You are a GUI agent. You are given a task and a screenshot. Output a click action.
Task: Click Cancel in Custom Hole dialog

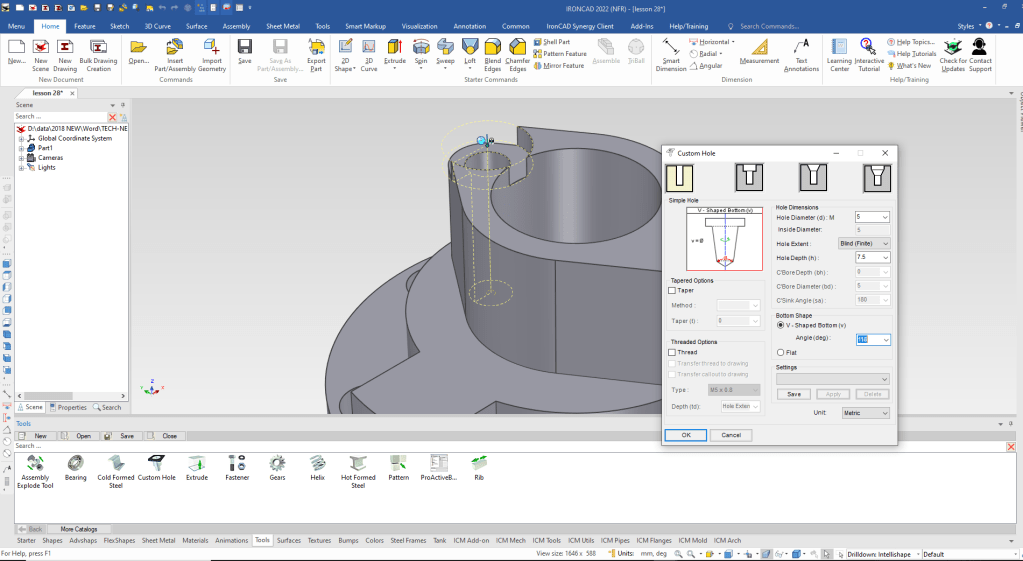pos(731,435)
